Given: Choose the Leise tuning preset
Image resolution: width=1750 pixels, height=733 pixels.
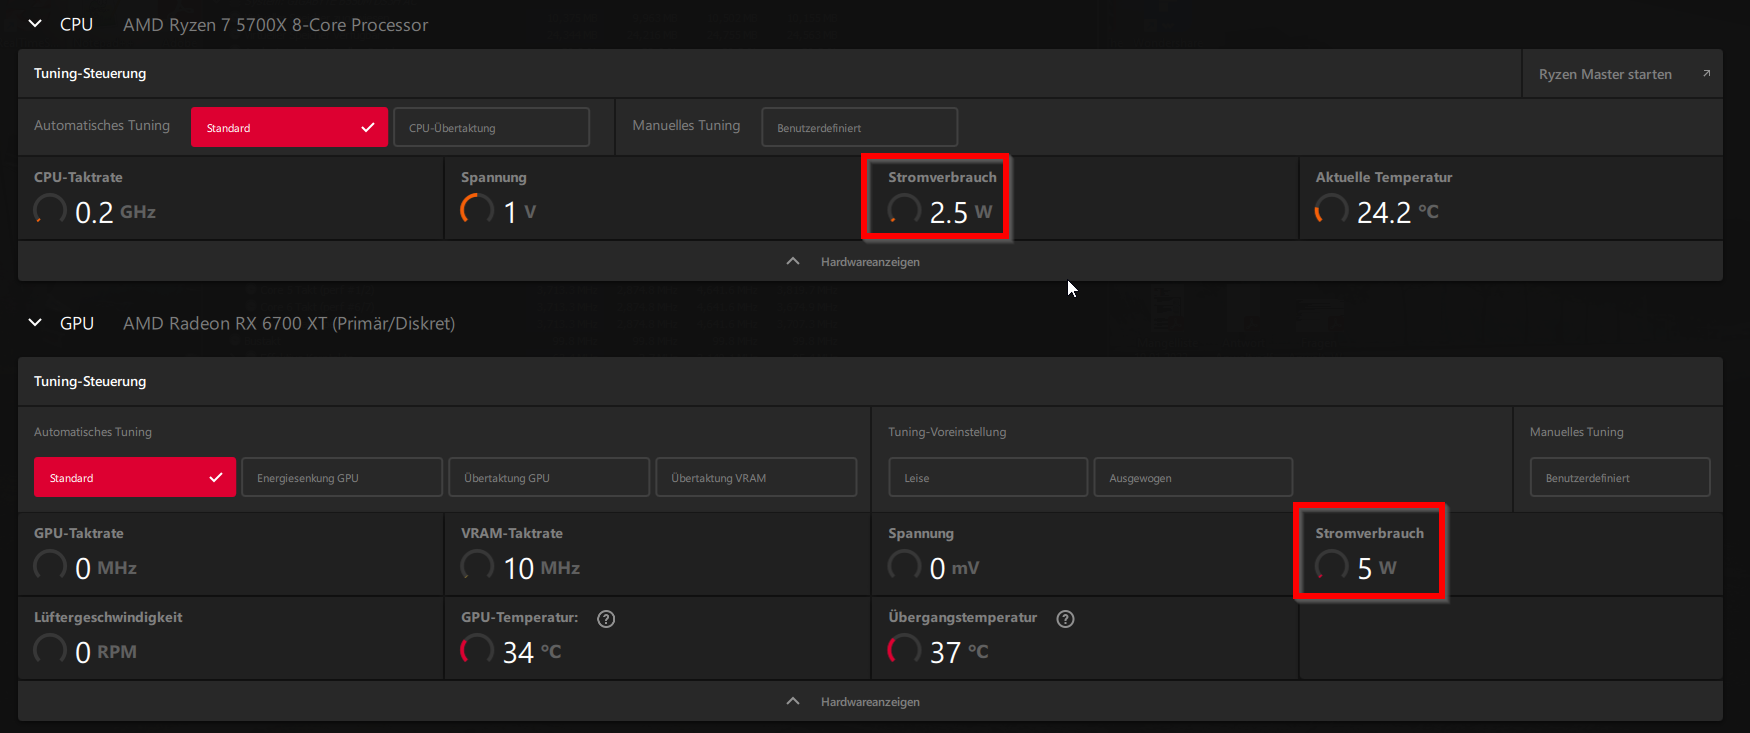Looking at the screenshot, I should tap(988, 477).
